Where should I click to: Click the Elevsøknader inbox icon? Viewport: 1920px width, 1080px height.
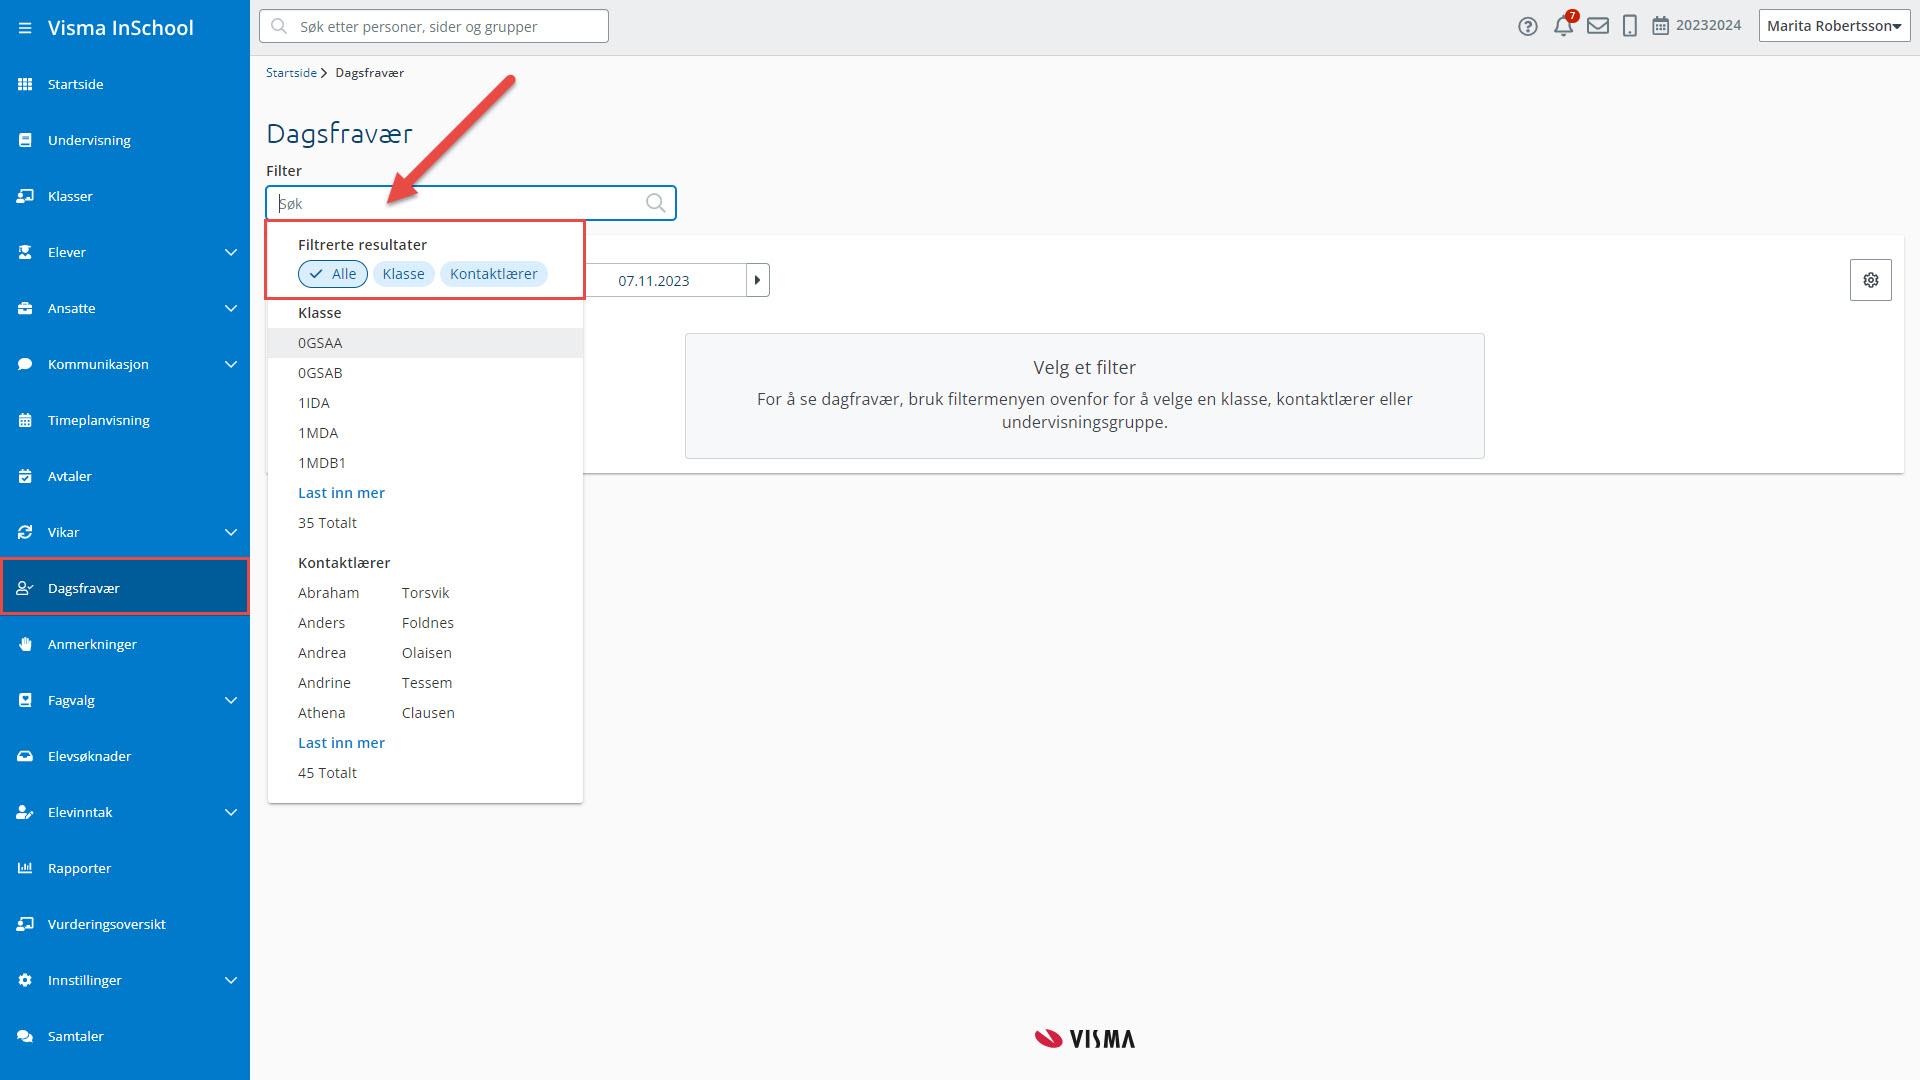click(25, 756)
